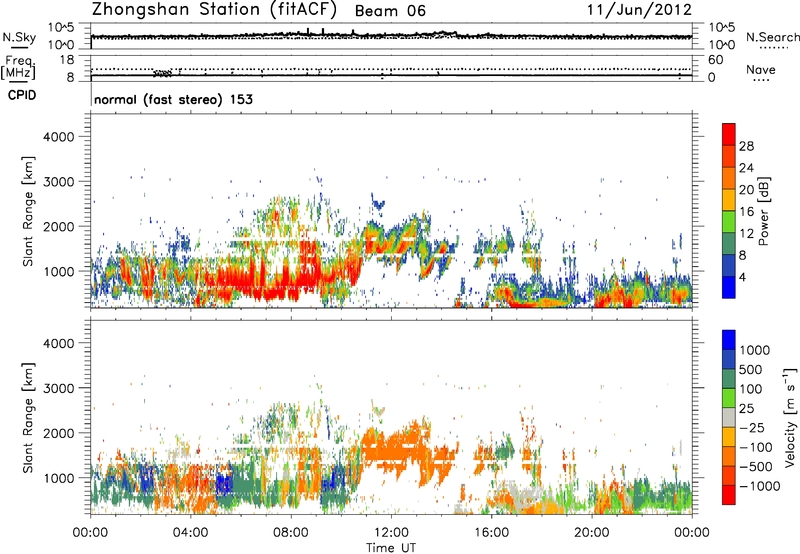The width and height of the screenshot is (800, 554).
Task: Select the 'normal (fast stereo) 153' text
Action: [173, 99]
